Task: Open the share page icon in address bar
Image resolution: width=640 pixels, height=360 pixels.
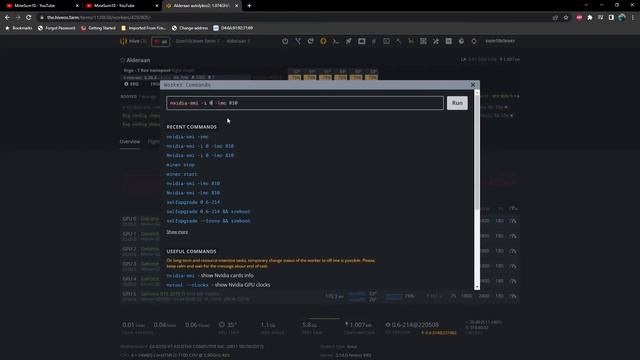Action: (x=555, y=18)
